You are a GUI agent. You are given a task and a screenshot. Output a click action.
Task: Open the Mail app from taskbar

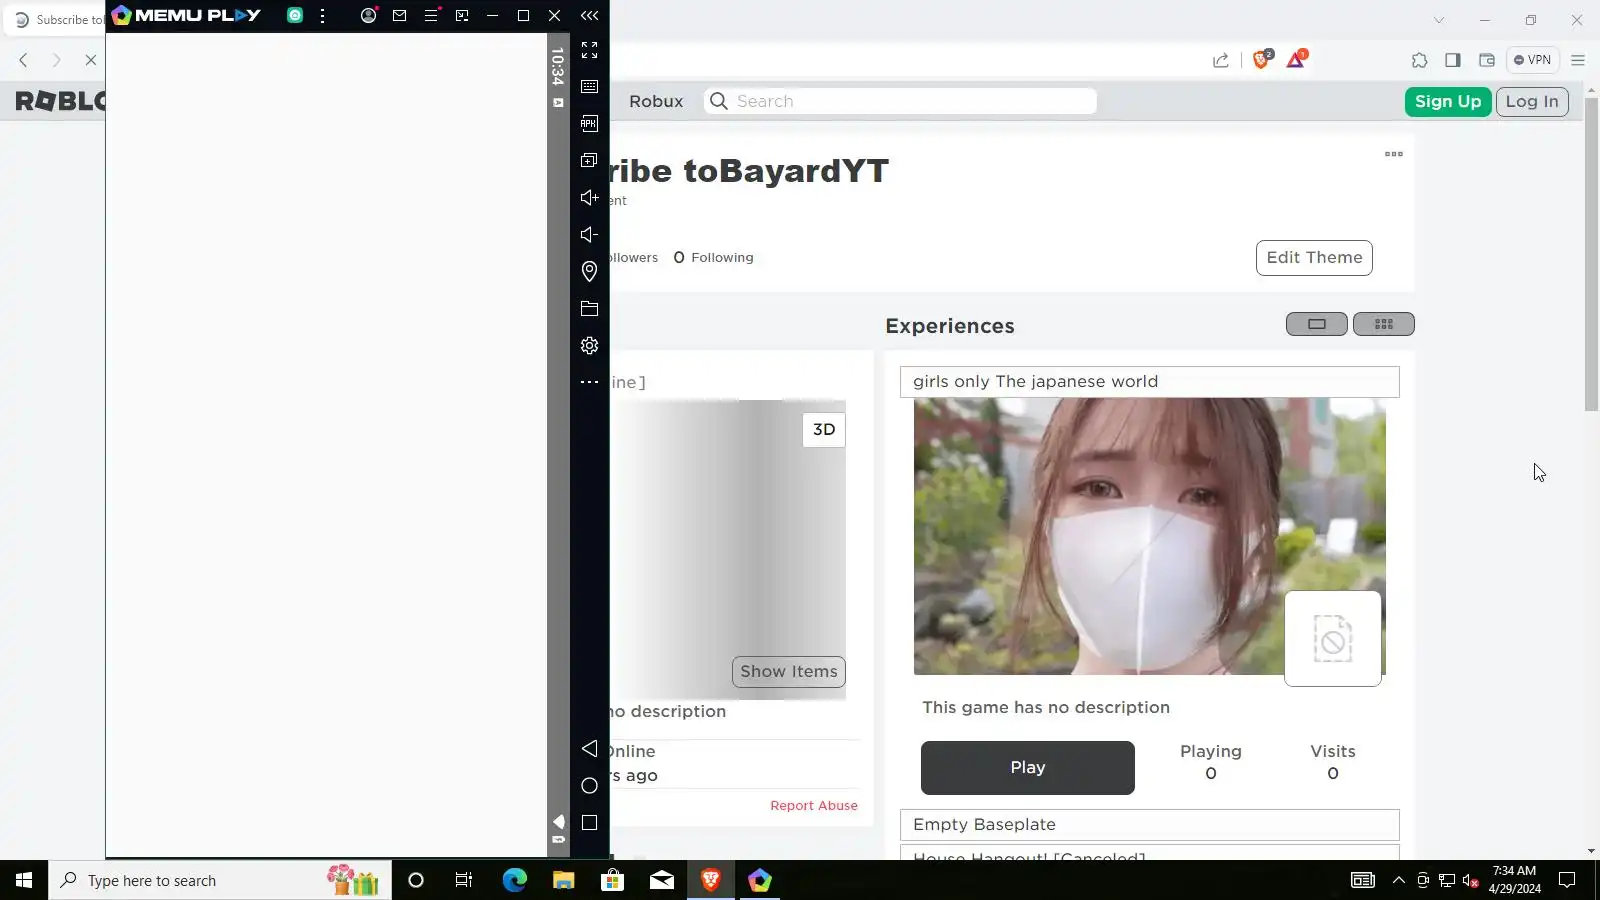[x=662, y=880]
